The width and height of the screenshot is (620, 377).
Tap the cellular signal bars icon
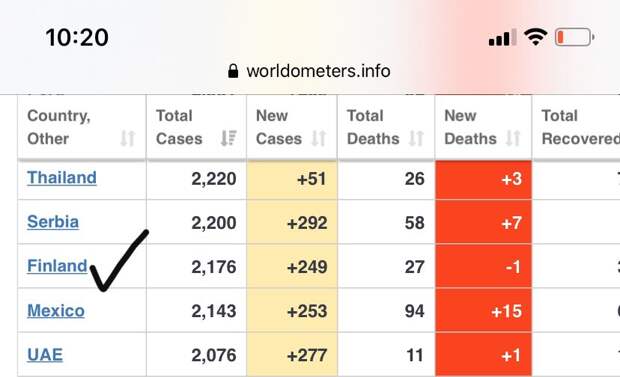(x=502, y=37)
